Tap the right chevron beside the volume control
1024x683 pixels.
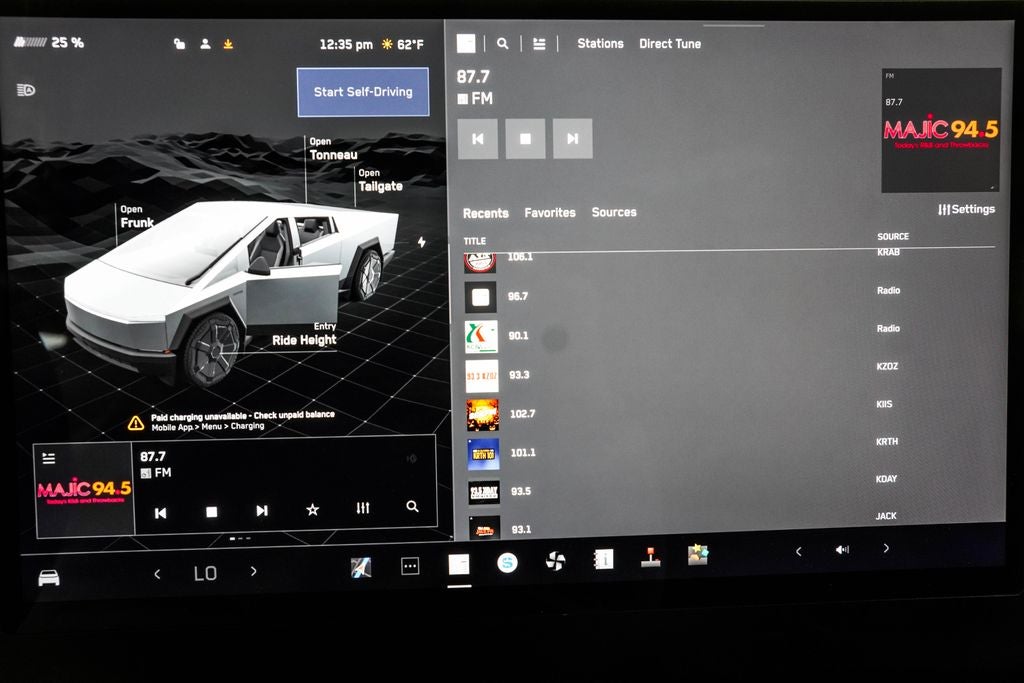tap(886, 549)
